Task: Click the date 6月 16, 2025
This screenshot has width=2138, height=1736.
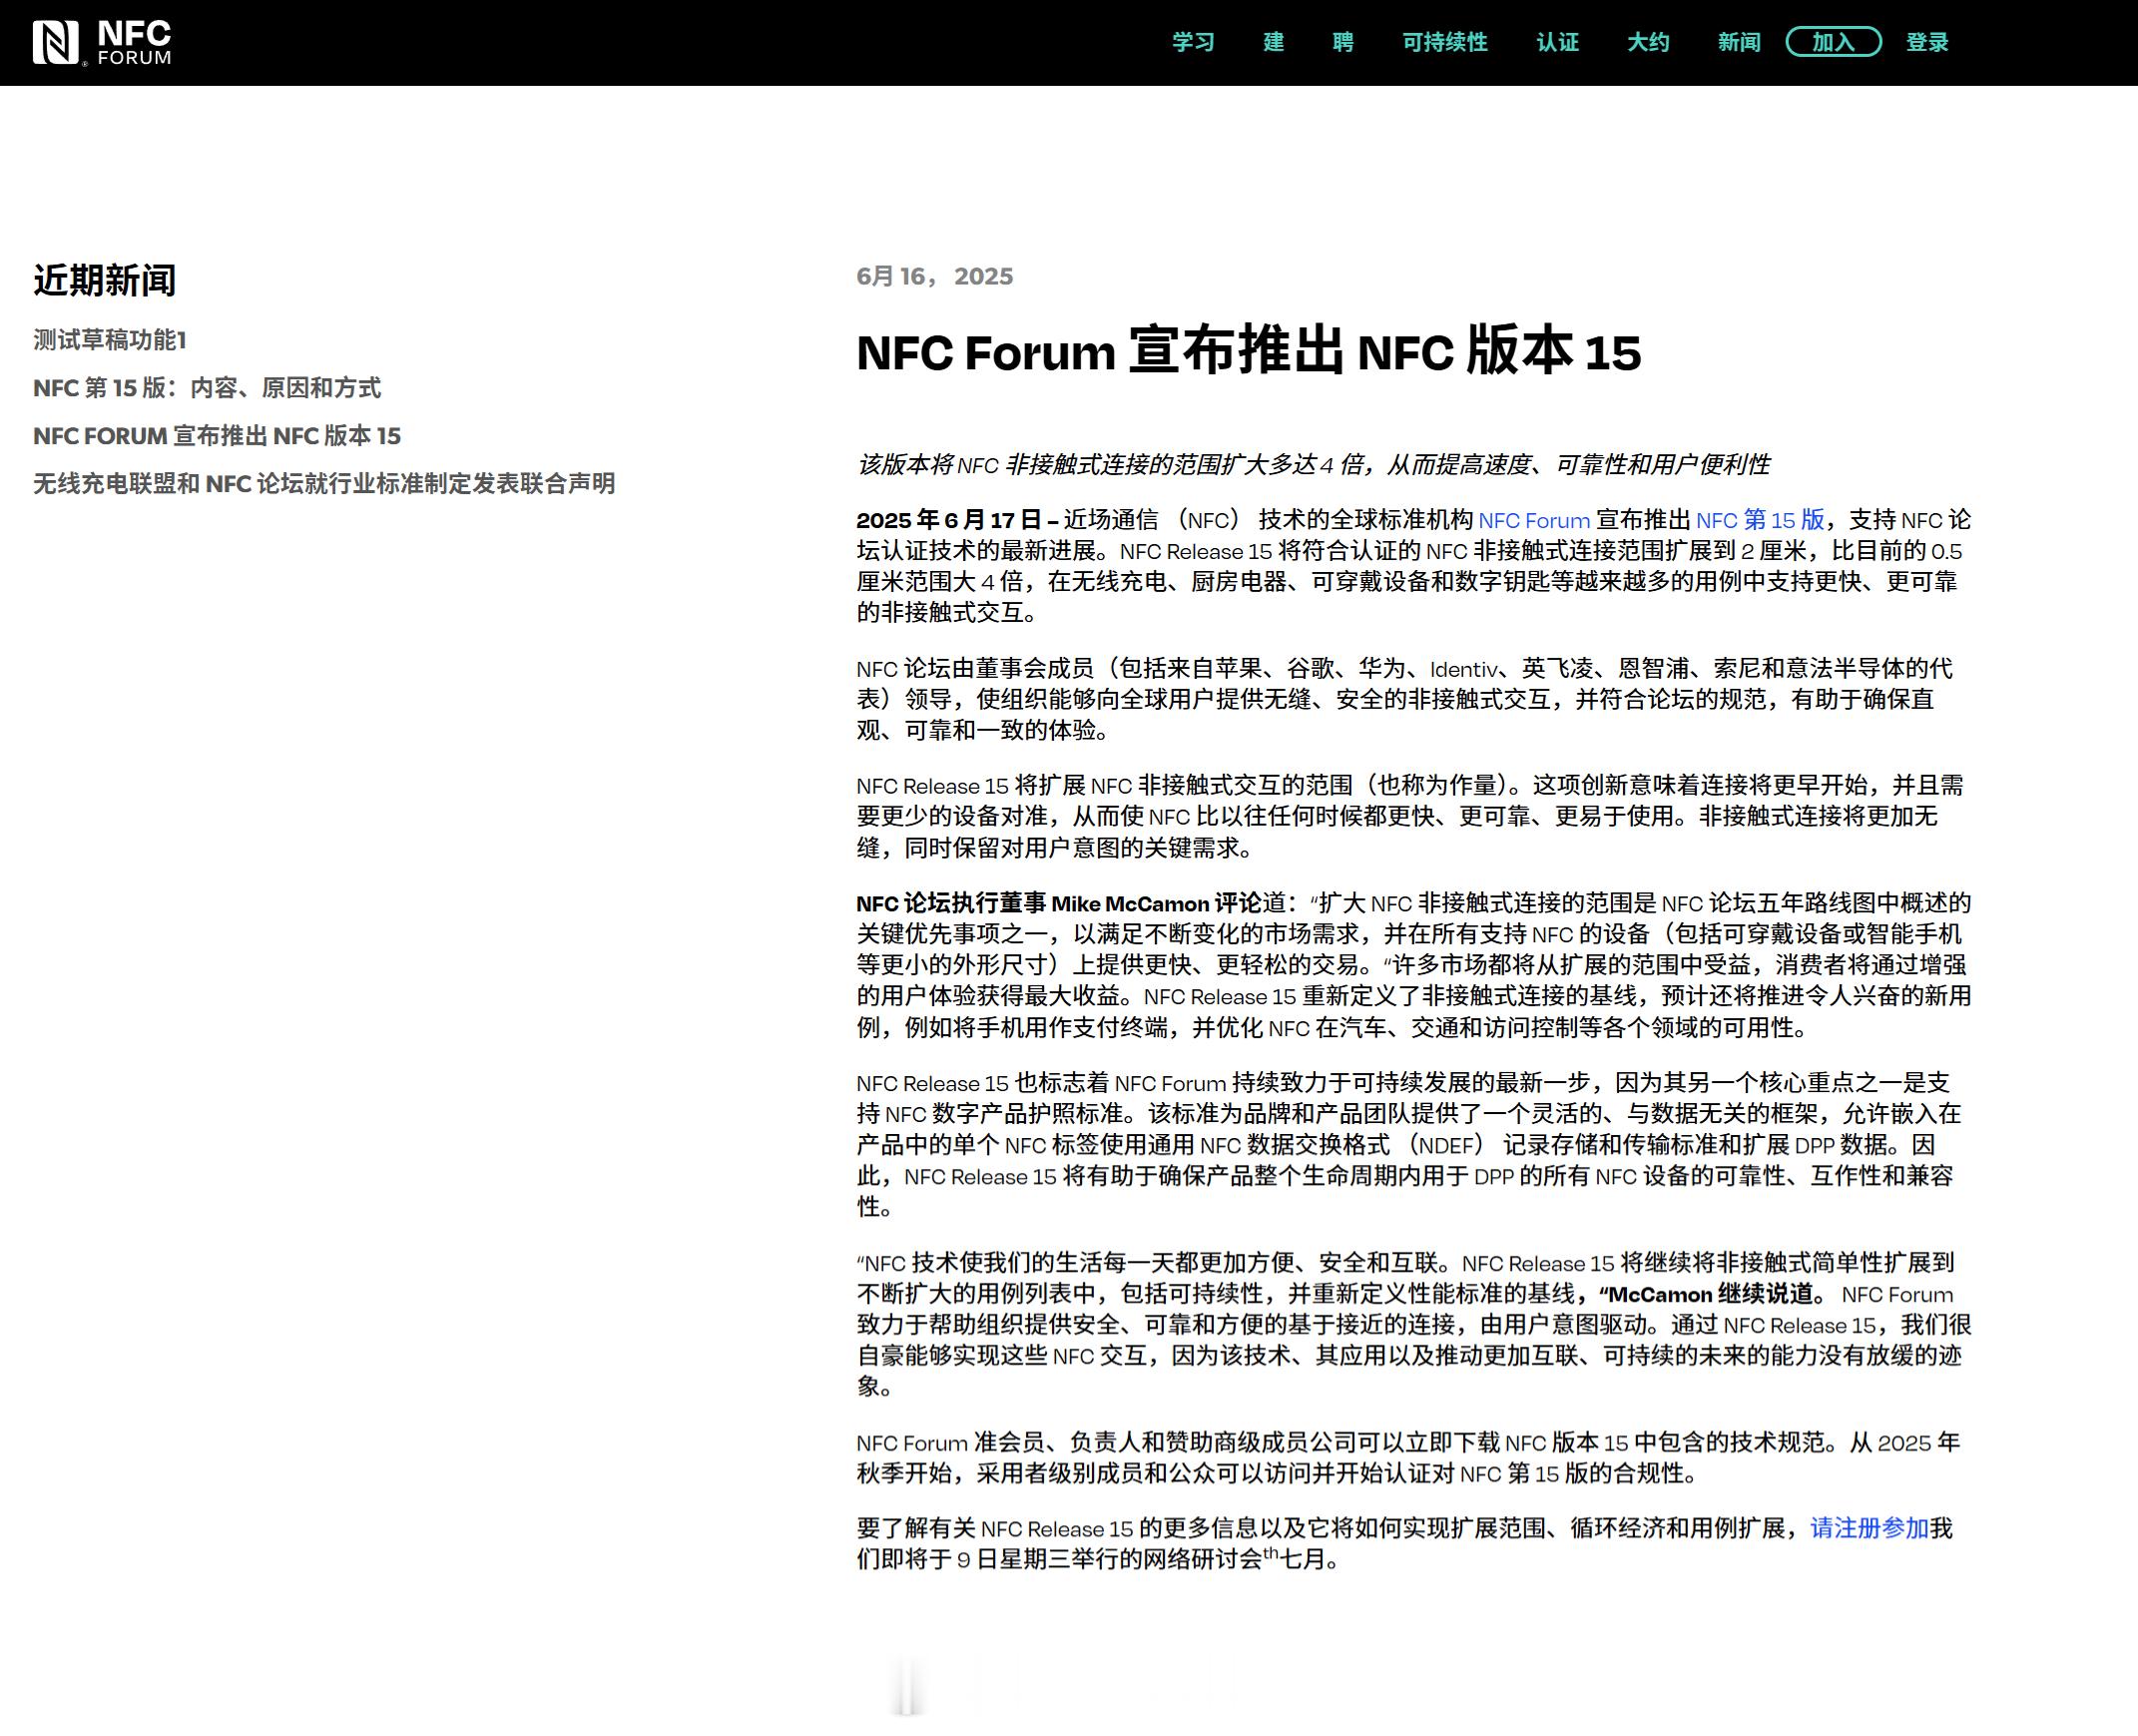Action: (x=934, y=276)
